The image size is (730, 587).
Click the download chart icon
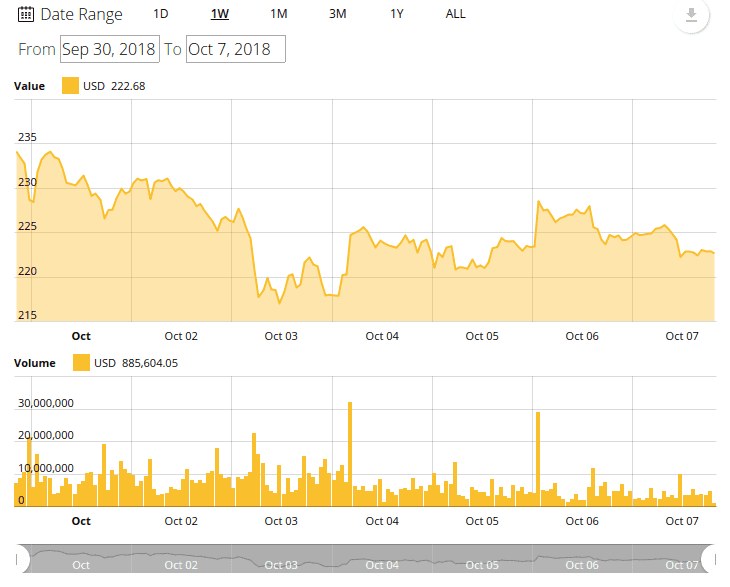tap(691, 15)
